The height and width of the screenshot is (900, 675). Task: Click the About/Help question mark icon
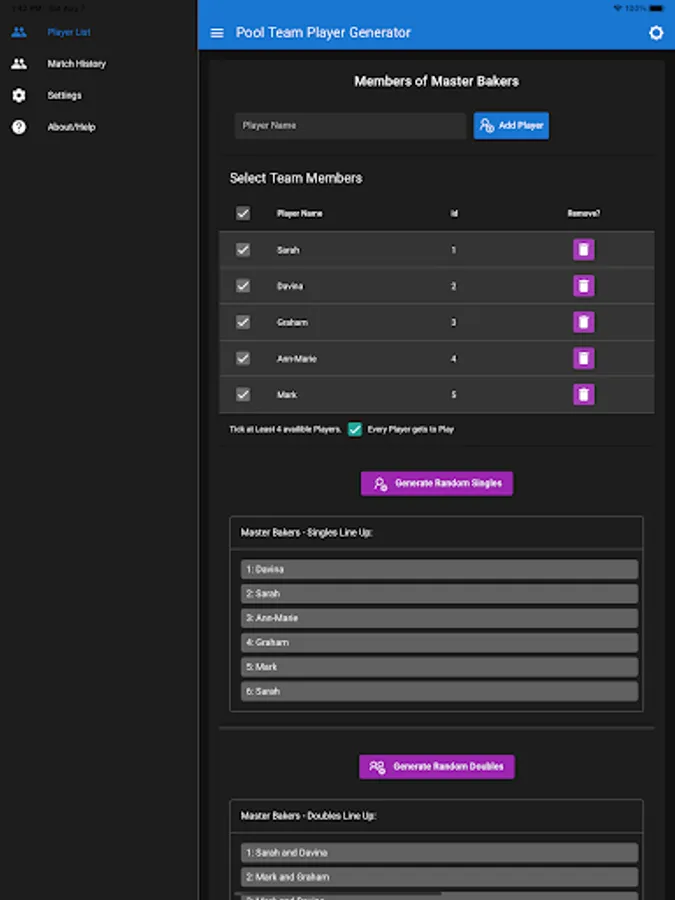point(19,127)
